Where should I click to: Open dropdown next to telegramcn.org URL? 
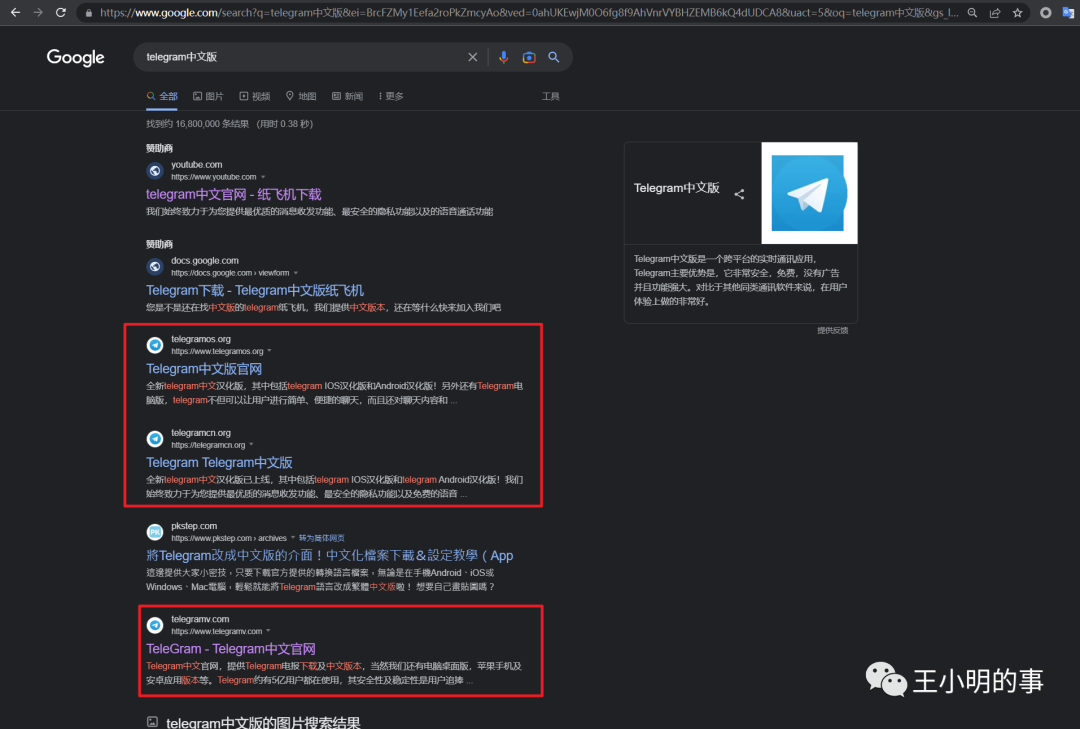tap(251, 445)
